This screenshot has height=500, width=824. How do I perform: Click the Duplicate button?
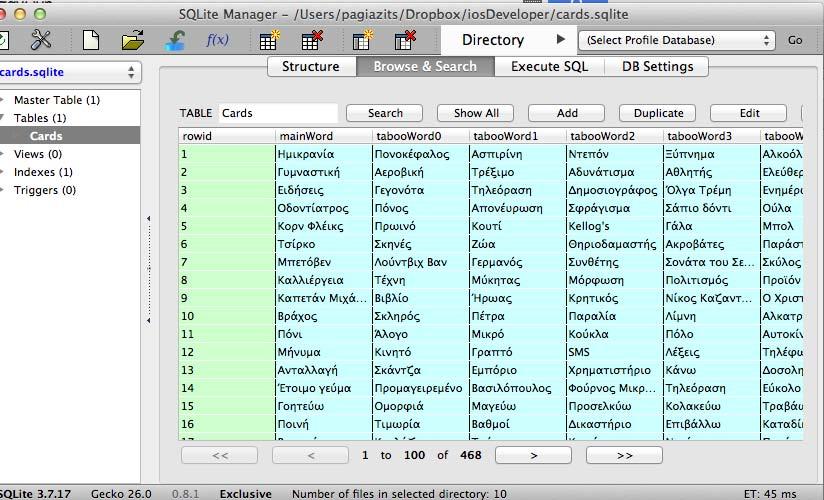(657, 113)
